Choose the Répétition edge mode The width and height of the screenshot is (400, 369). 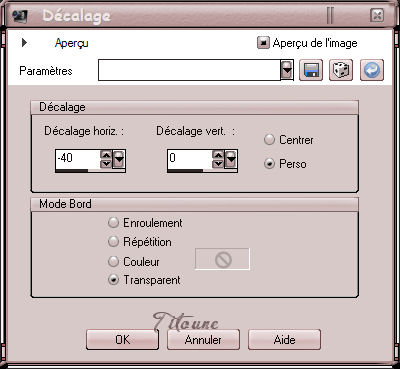click(114, 242)
